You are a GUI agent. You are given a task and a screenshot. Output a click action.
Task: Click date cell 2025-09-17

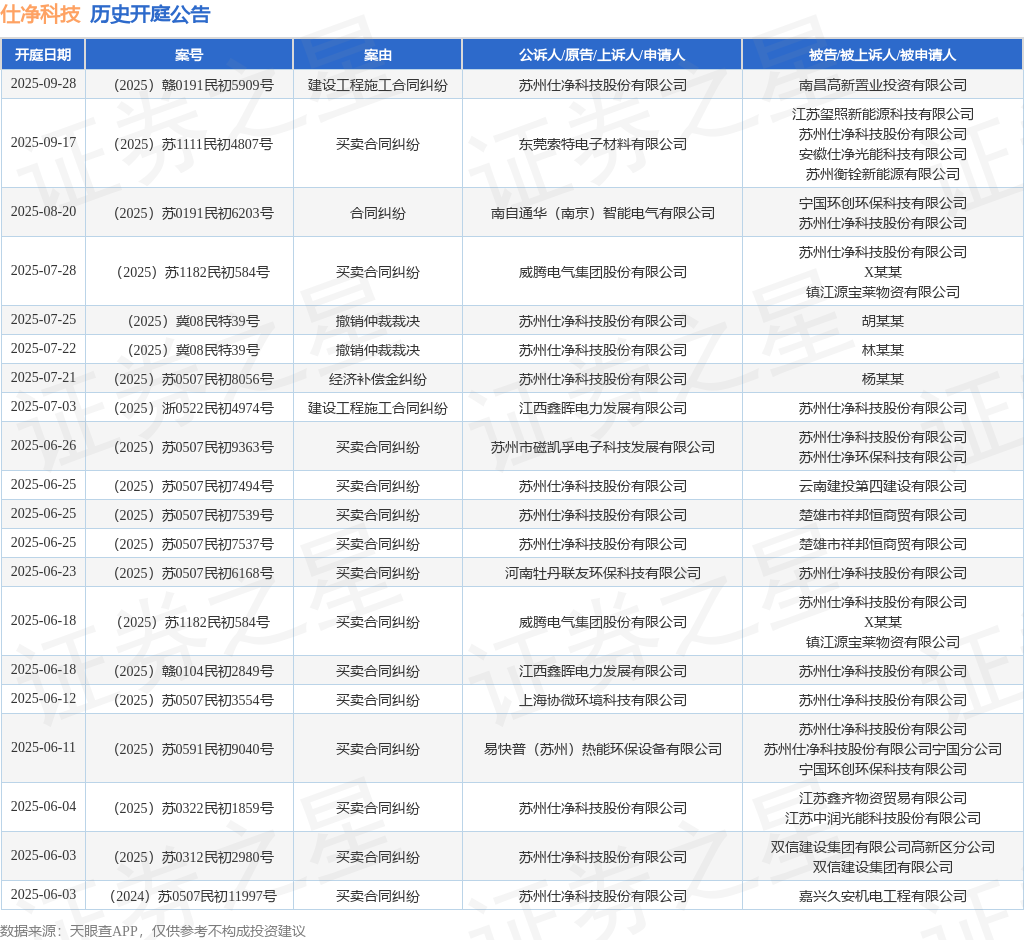click(43, 142)
